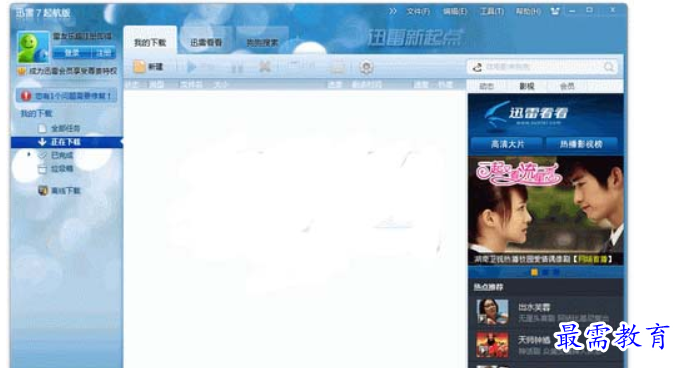The width and height of the screenshot is (678, 368).
Task: Open the 工具(T) menu
Action: pyautogui.click(x=492, y=11)
